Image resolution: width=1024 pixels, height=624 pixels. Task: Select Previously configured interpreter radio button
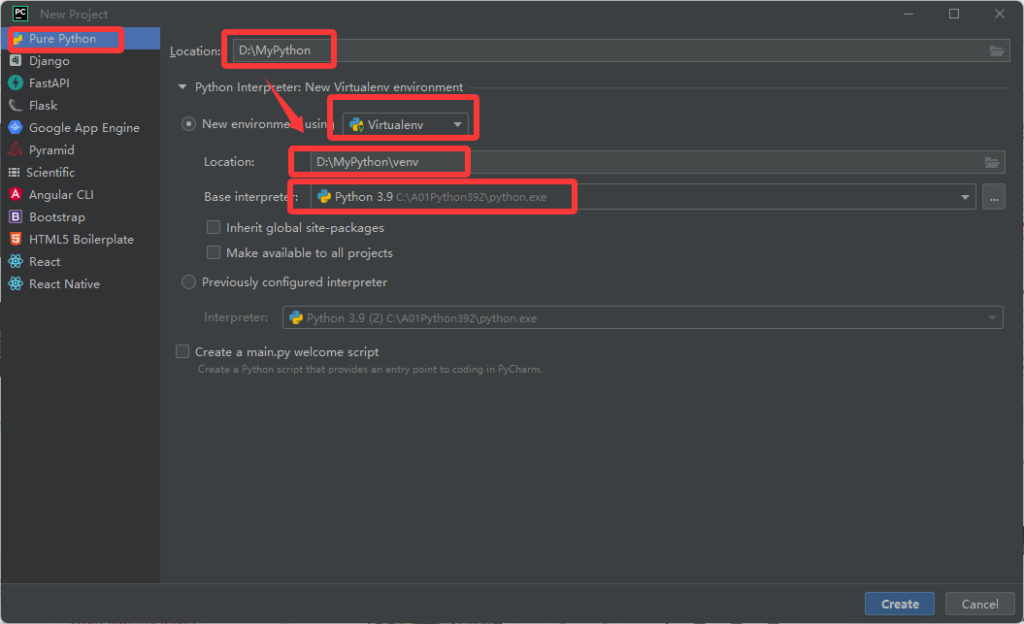pos(188,282)
